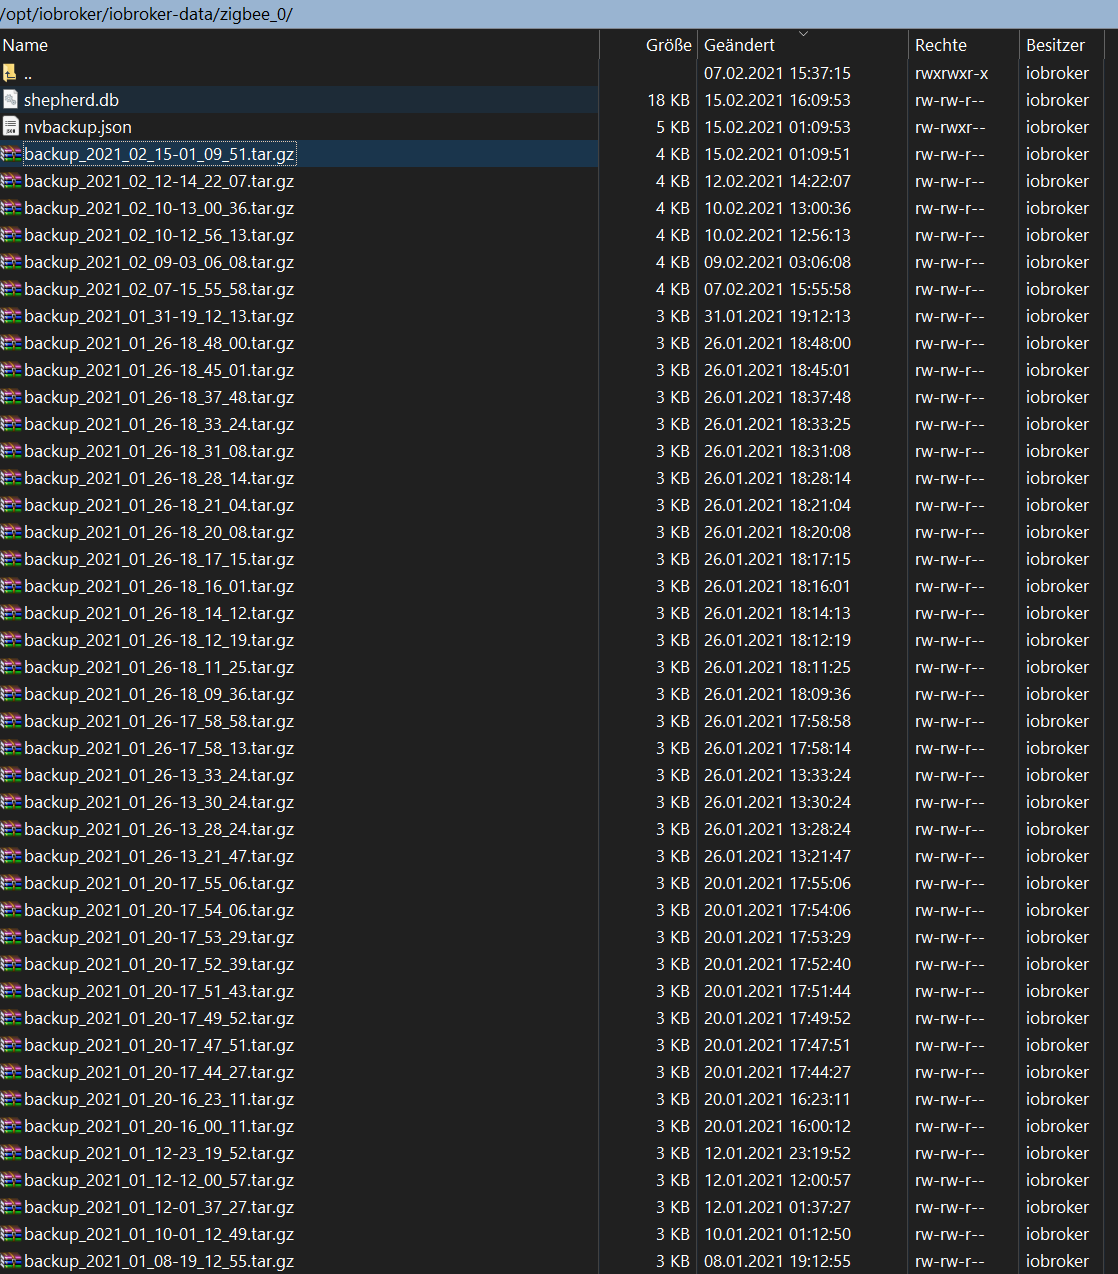Image resolution: width=1118 pixels, height=1274 pixels.
Task: Select file name backup_2021_01_26-13_28_24.tar.gz
Action: (159, 829)
